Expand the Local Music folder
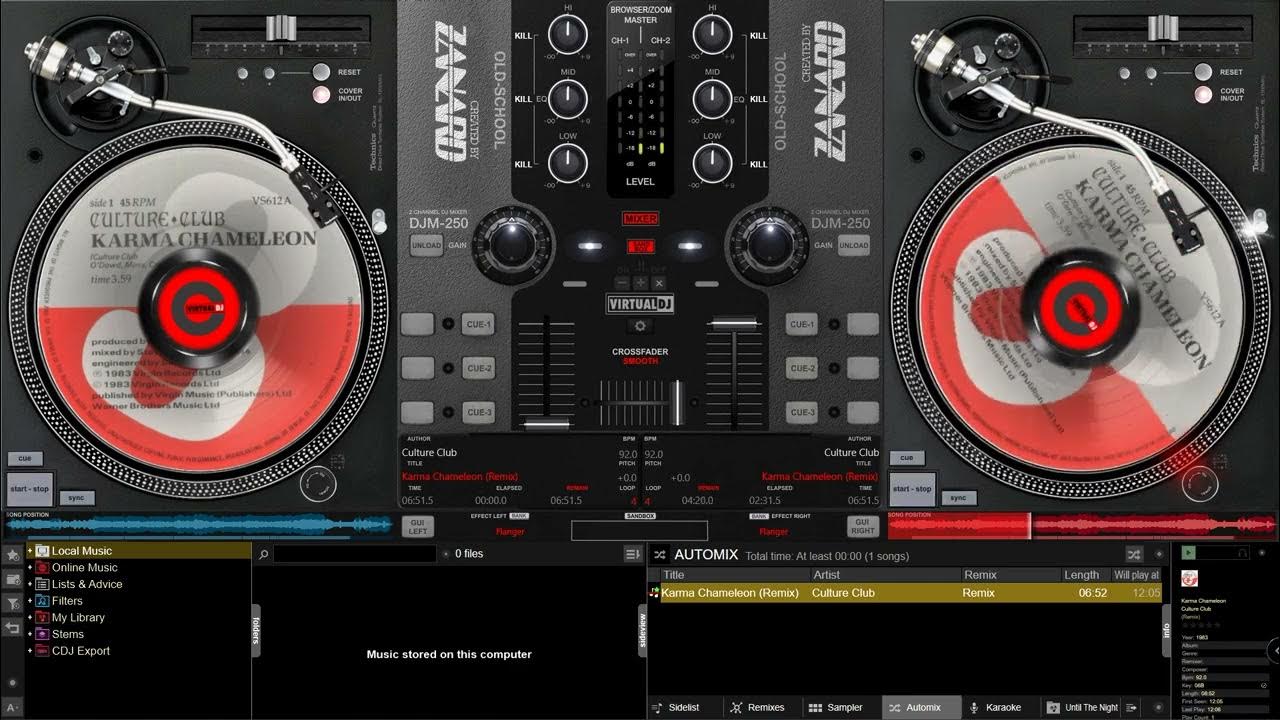Image resolution: width=1280 pixels, height=720 pixels. click(x=30, y=551)
